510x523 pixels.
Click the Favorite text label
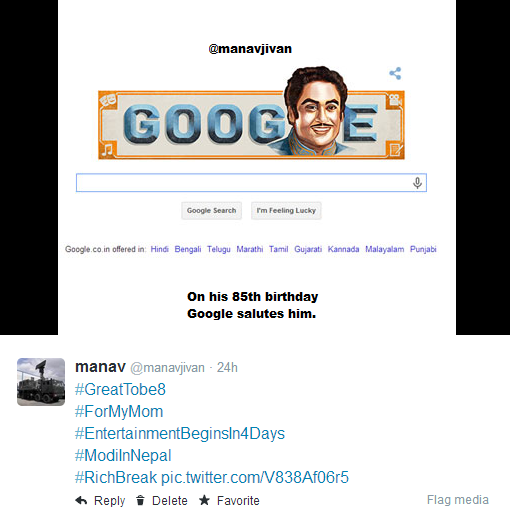238,501
